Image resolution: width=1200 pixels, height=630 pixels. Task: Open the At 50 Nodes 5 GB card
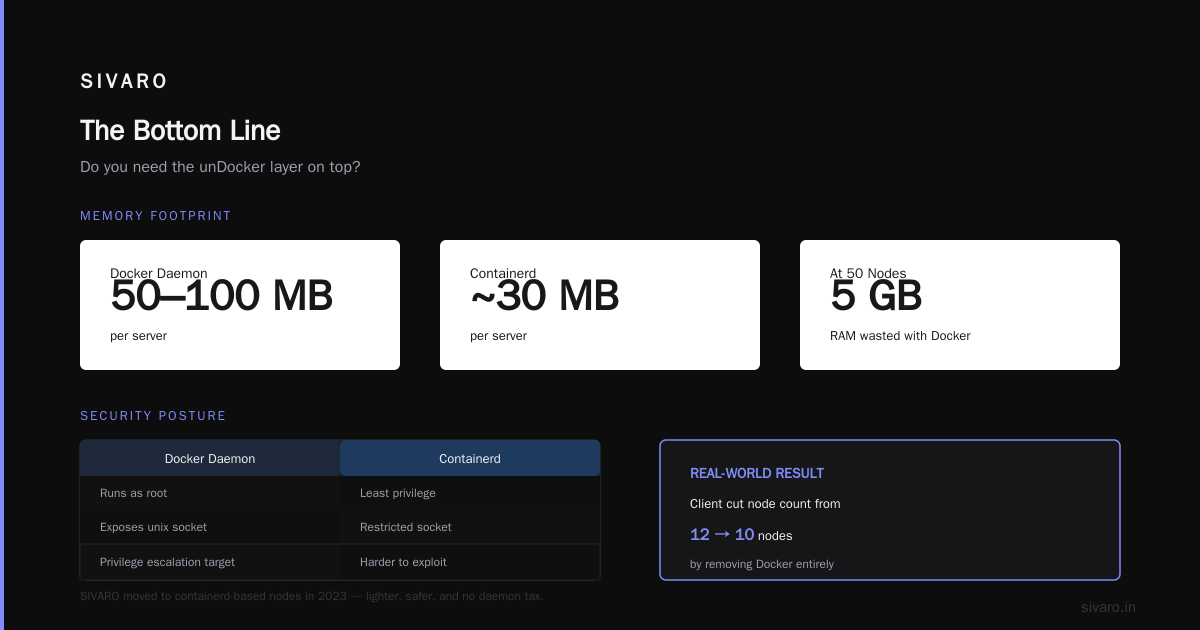960,305
